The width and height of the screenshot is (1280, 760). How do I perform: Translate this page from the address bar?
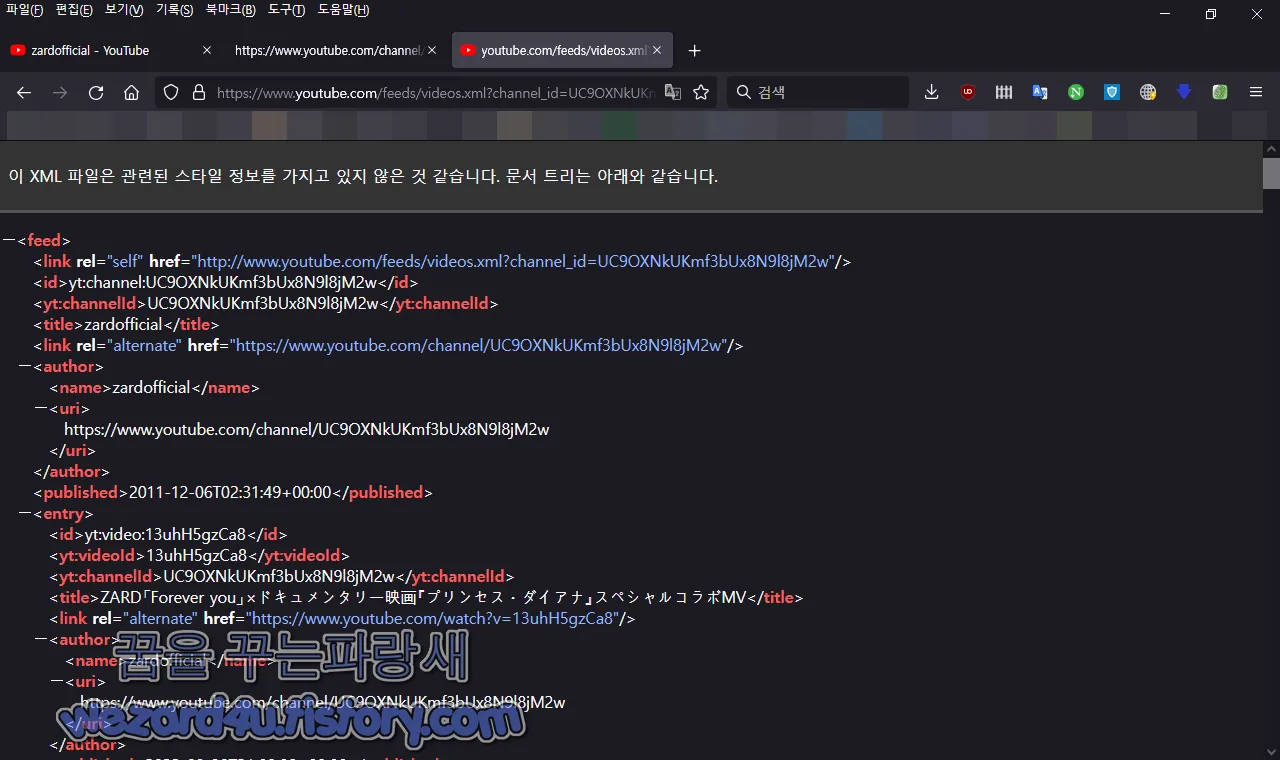(673, 93)
